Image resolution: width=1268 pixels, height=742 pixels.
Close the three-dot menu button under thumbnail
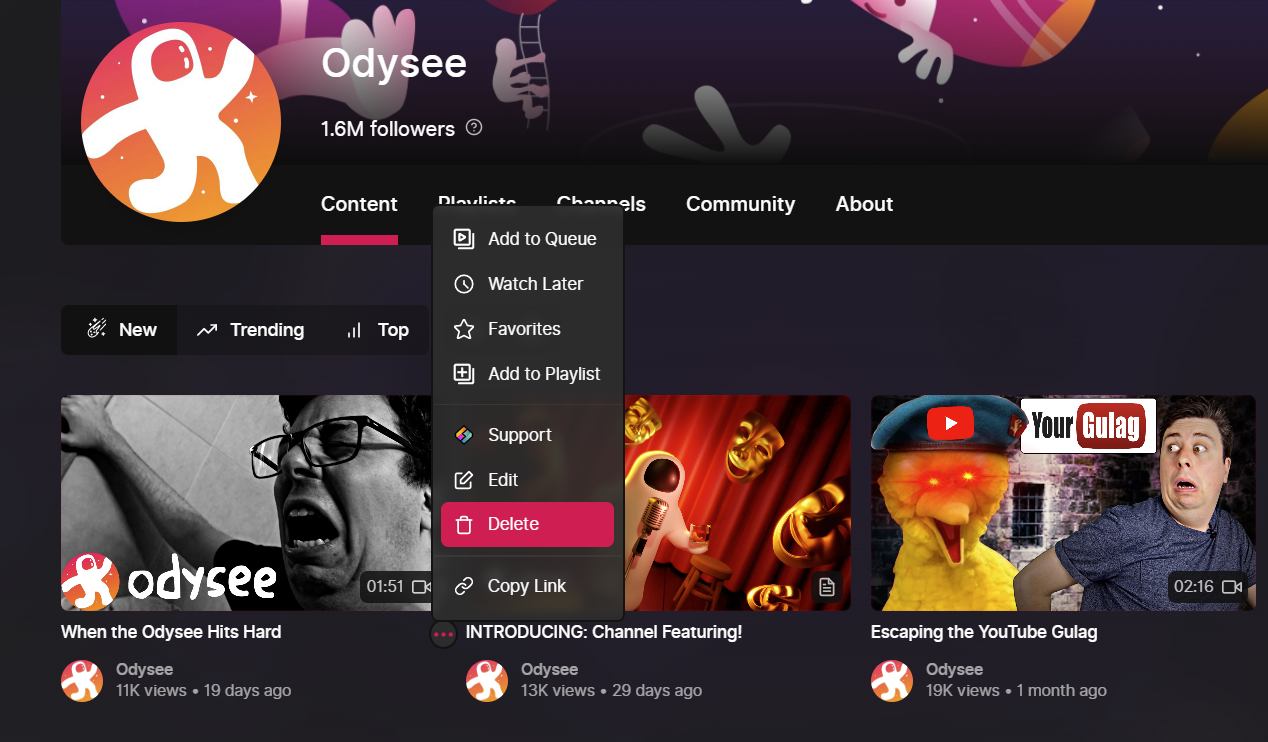(x=443, y=634)
